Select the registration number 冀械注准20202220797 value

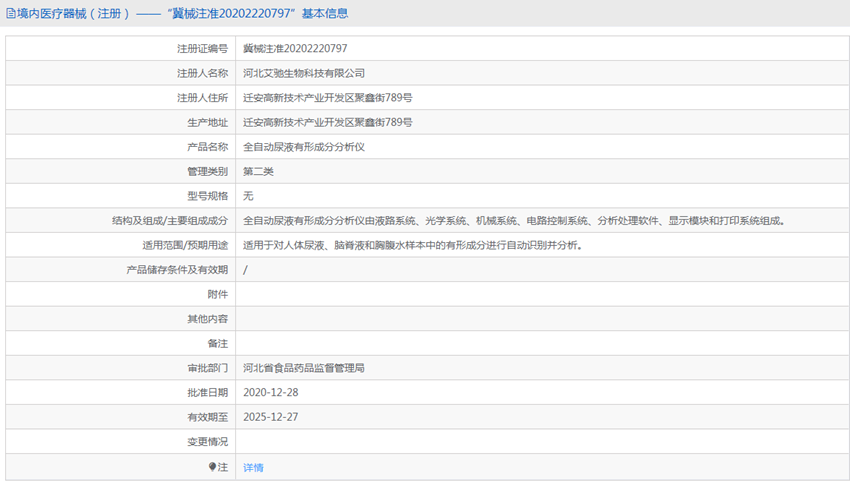point(295,48)
